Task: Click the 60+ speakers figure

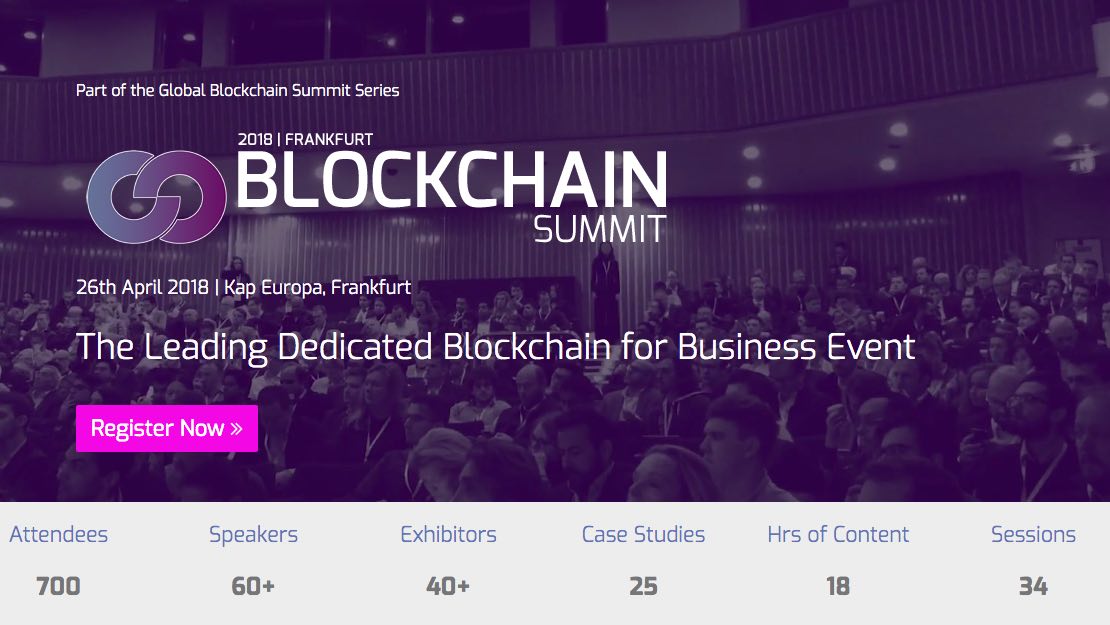Action: pos(253,586)
